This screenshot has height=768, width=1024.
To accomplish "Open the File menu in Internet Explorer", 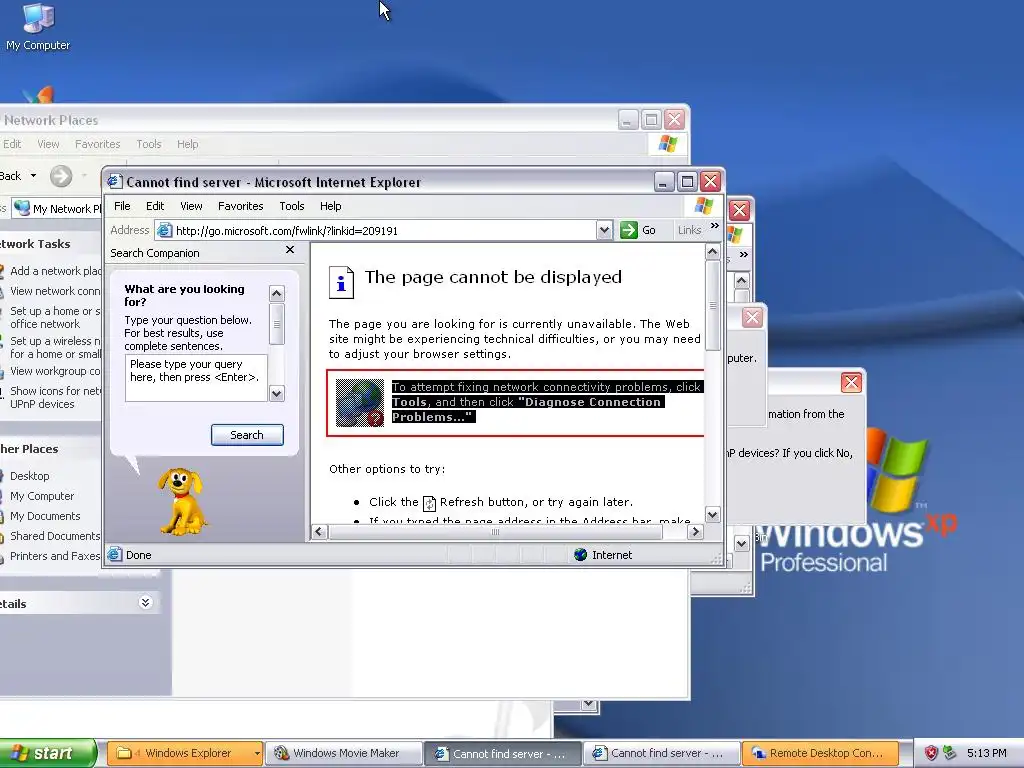I will pos(122,206).
